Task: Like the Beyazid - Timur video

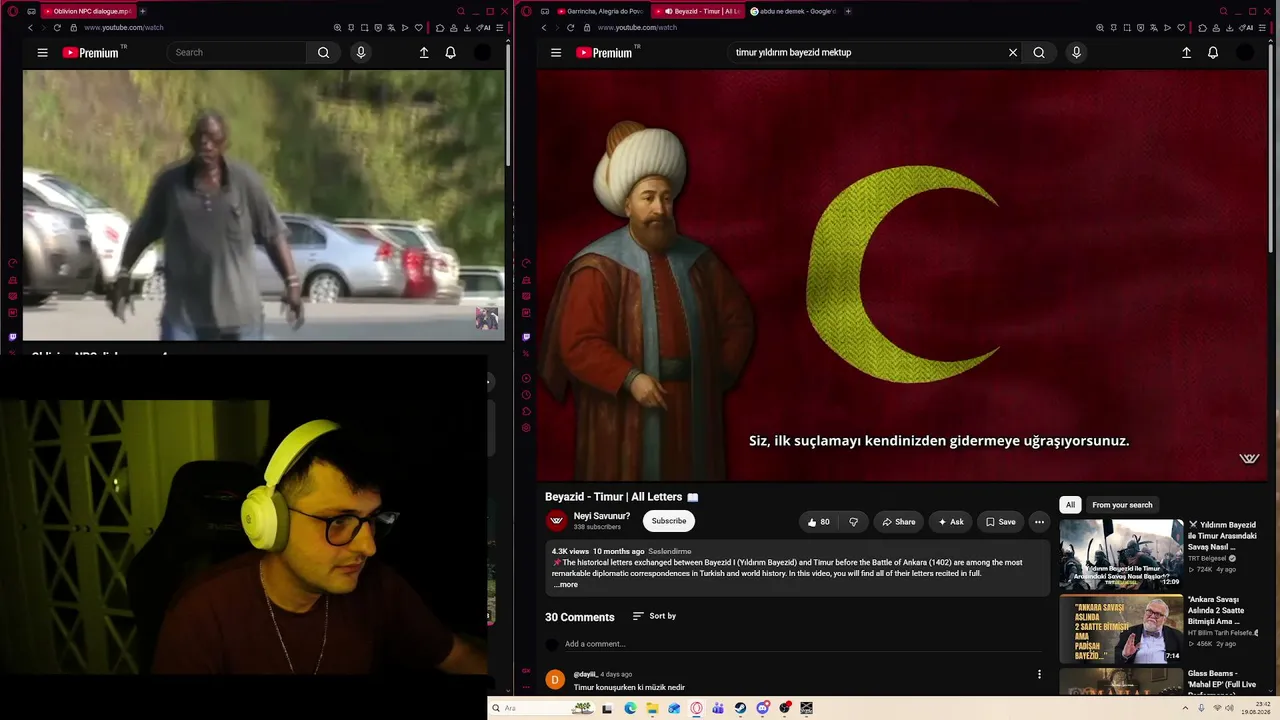Action: pos(819,522)
